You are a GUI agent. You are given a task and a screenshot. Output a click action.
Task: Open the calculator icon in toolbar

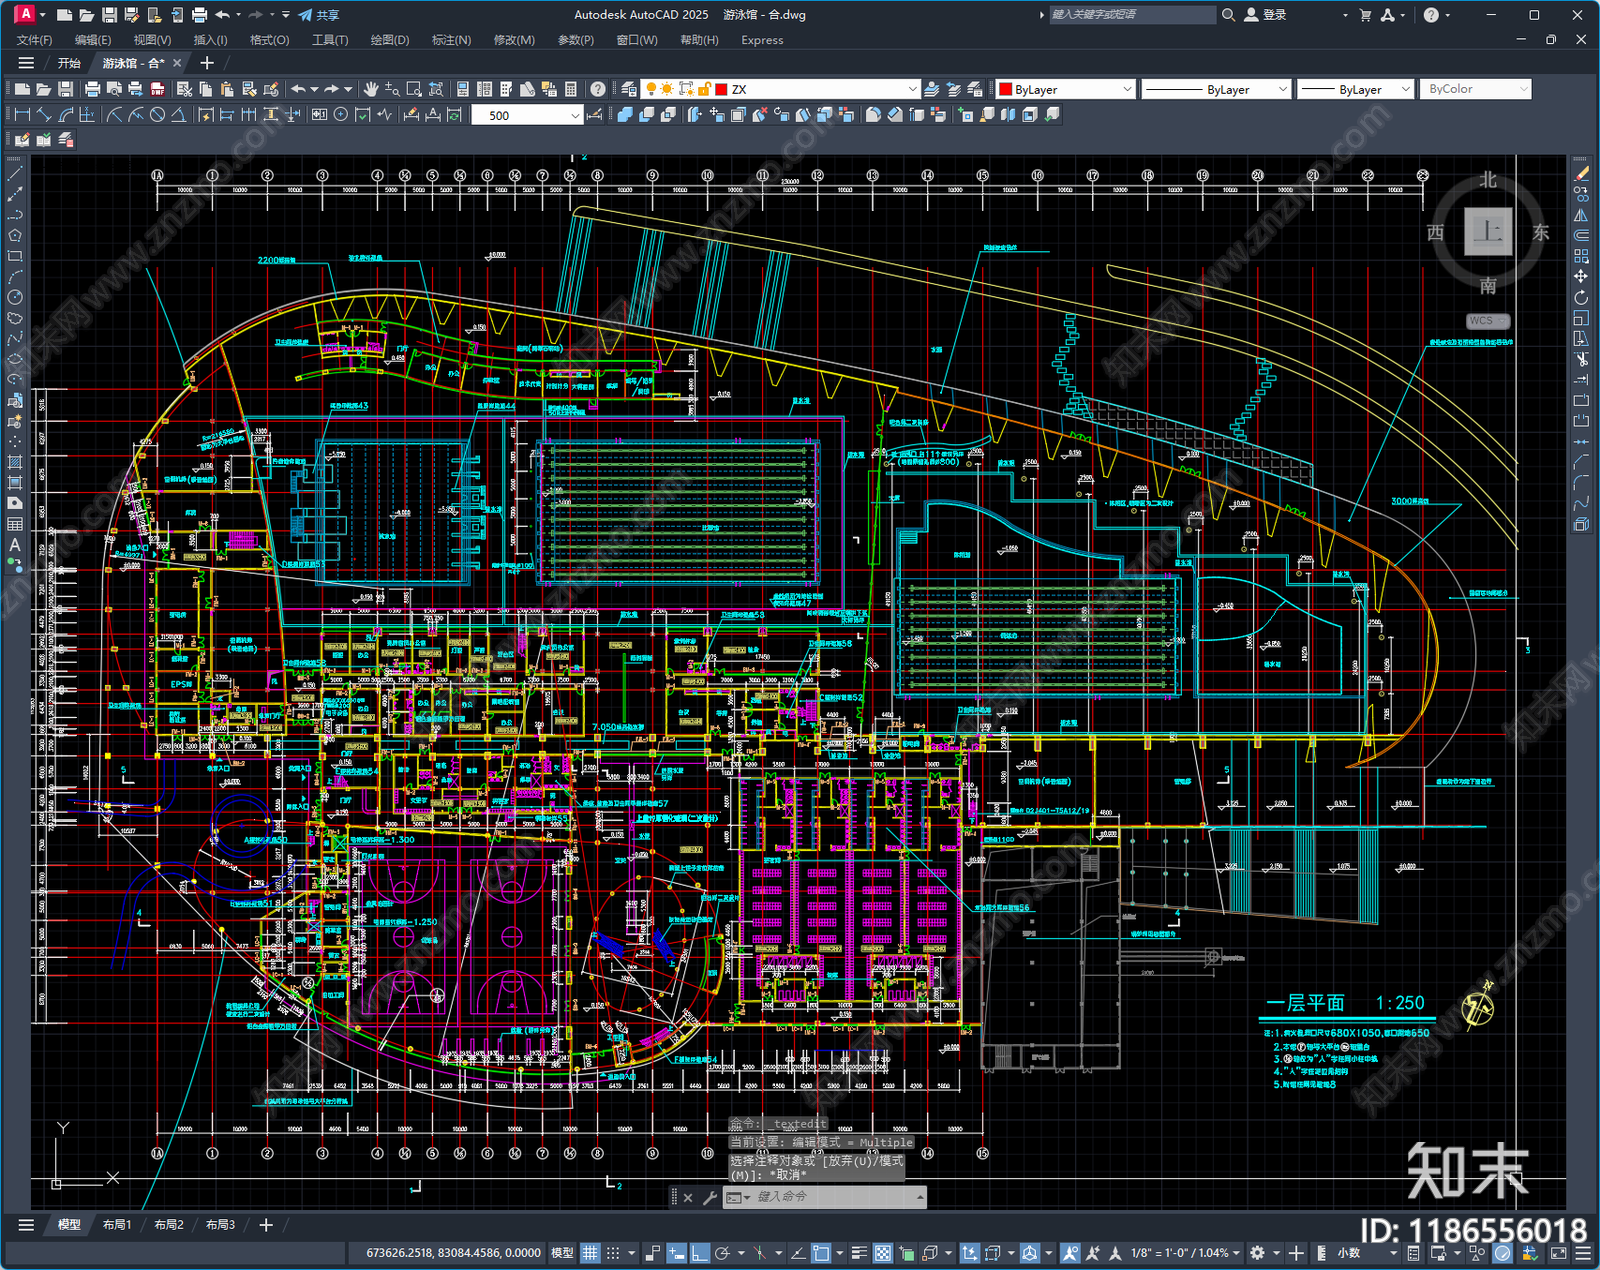pos(571,89)
